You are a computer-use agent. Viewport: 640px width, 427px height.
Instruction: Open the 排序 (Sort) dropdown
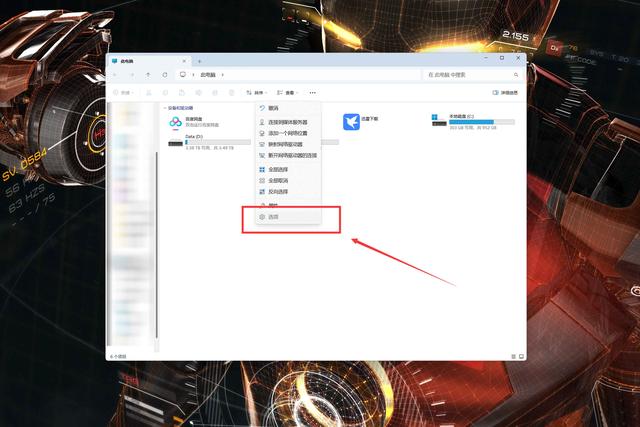click(256, 93)
